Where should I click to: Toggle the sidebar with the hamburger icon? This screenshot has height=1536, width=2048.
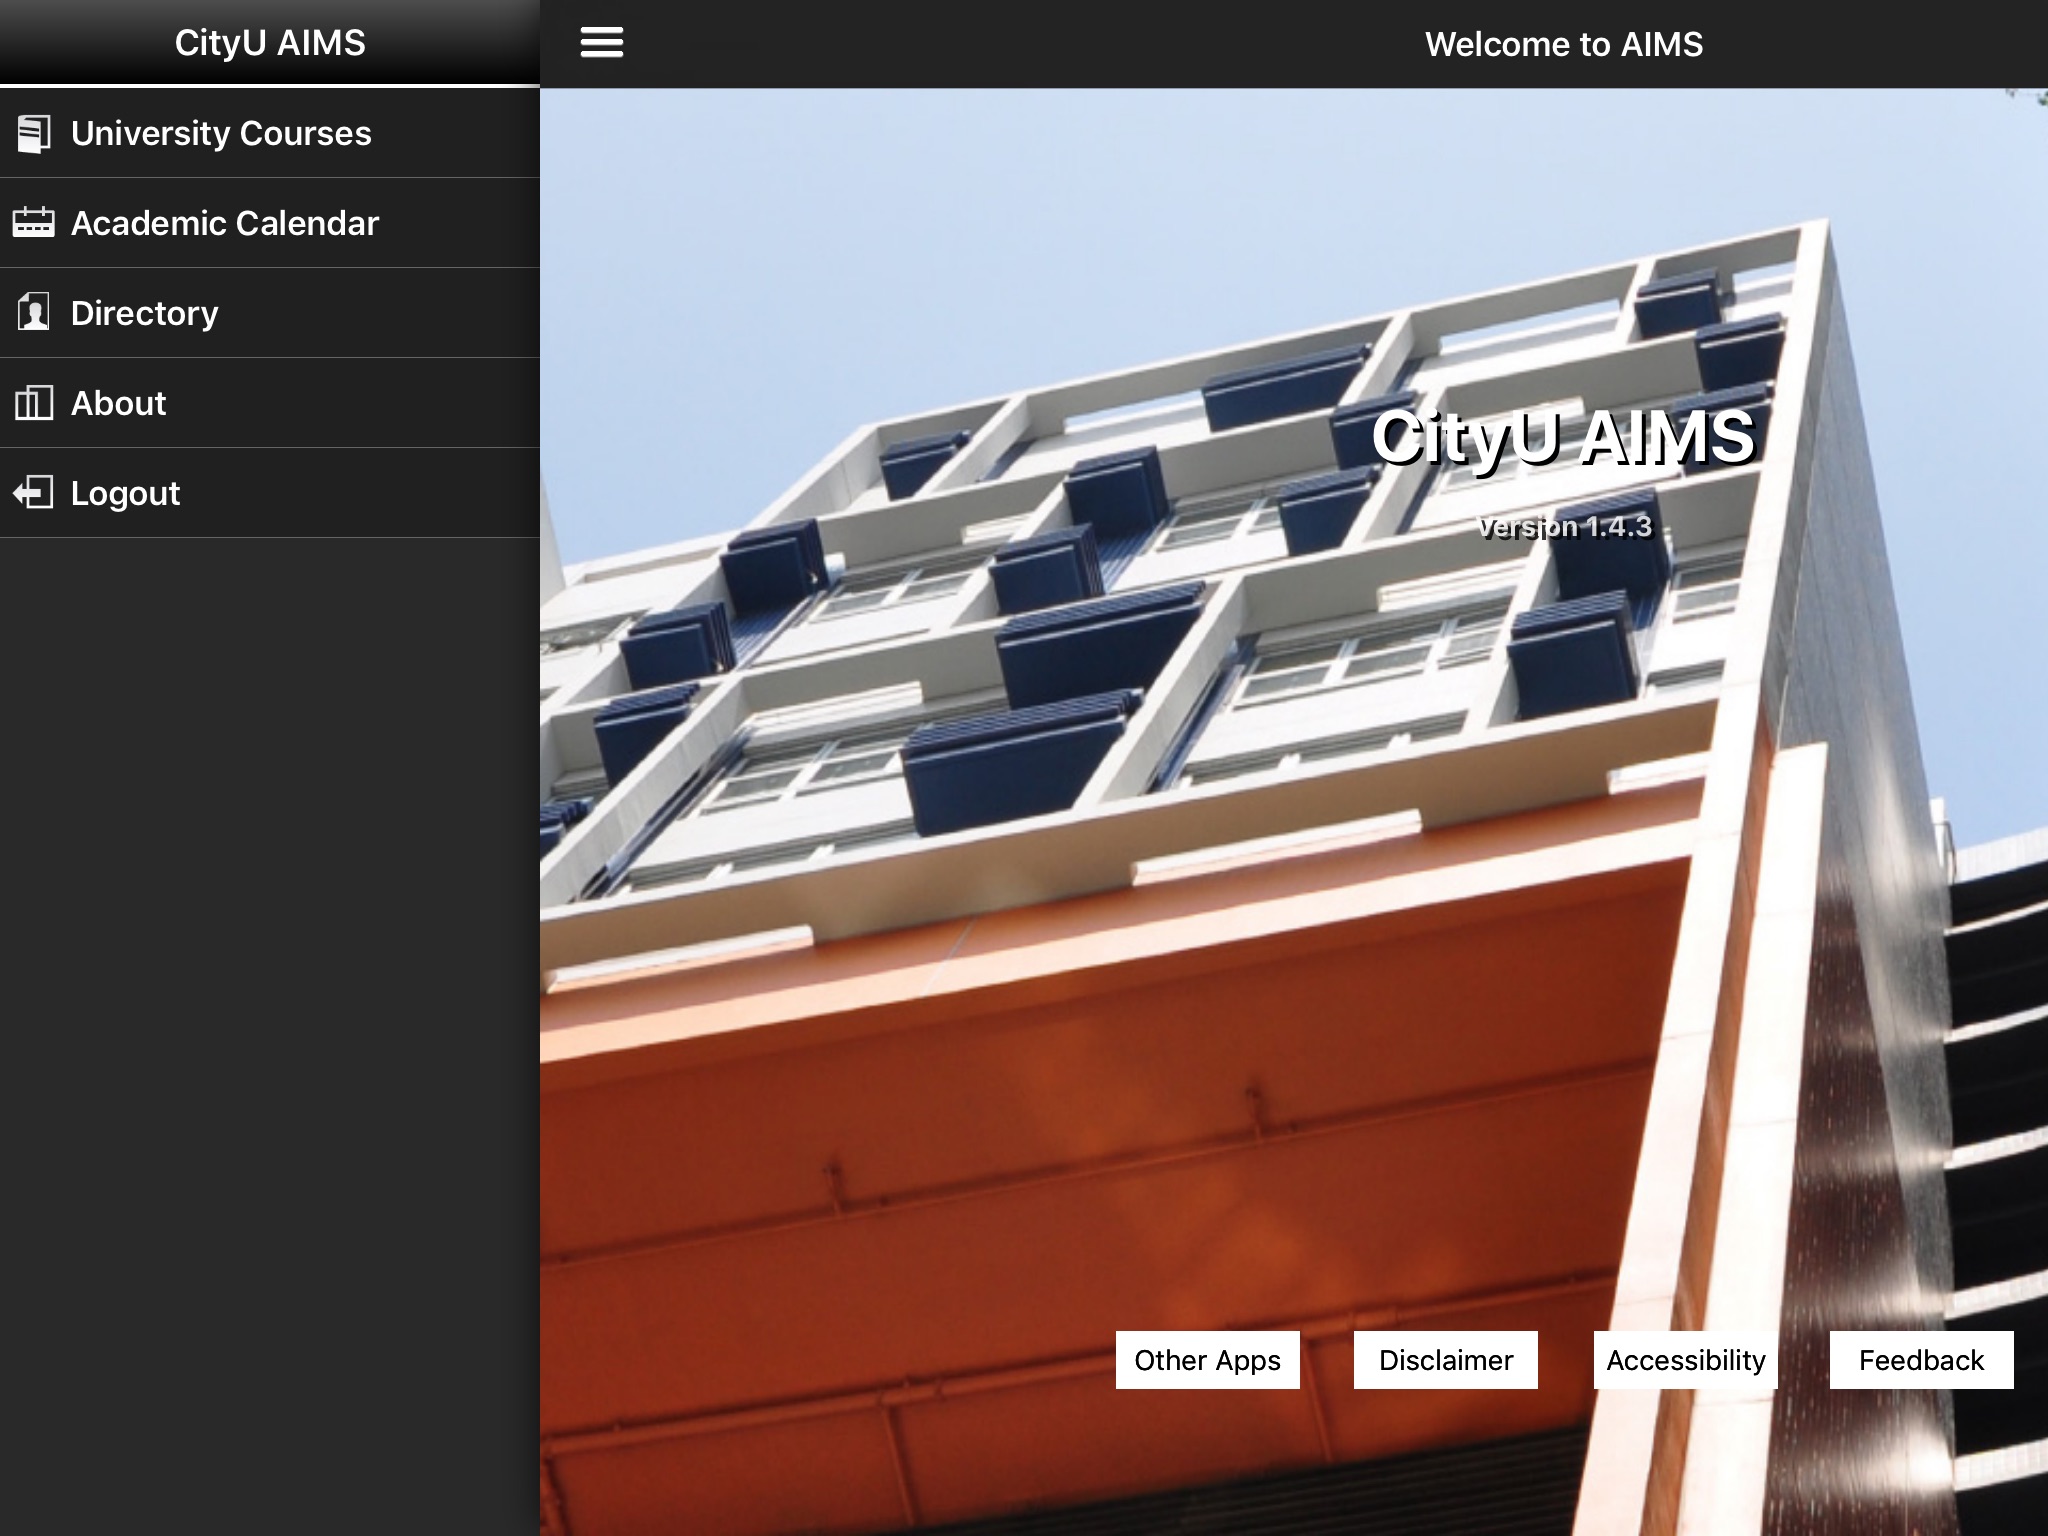pos(602,43)
